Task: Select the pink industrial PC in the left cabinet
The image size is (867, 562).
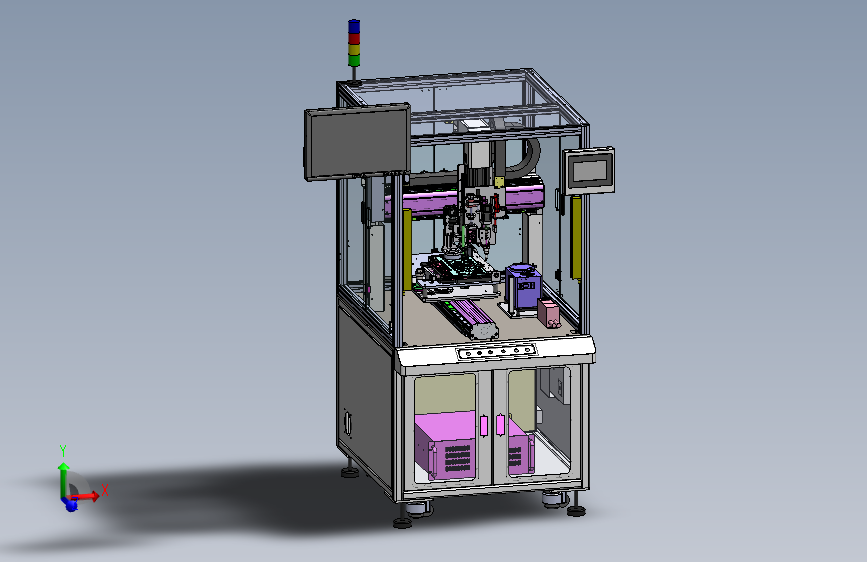Action: tap(446, 446)
